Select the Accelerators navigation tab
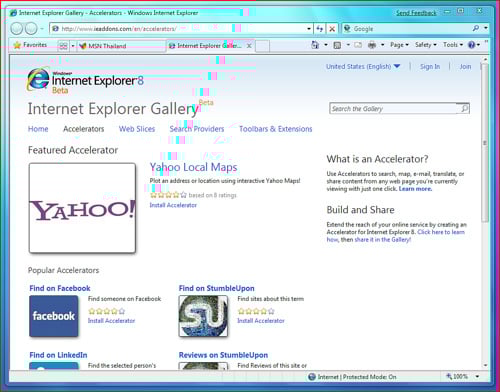Image resolution: width=500 pixels, height=392 pixels. tap(84, 129)
